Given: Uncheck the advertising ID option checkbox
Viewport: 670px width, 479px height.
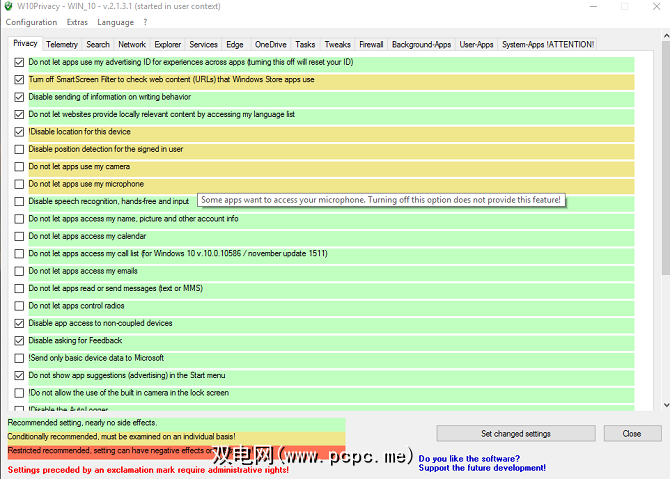Looking at the screenshot, I should pos(19,62).
